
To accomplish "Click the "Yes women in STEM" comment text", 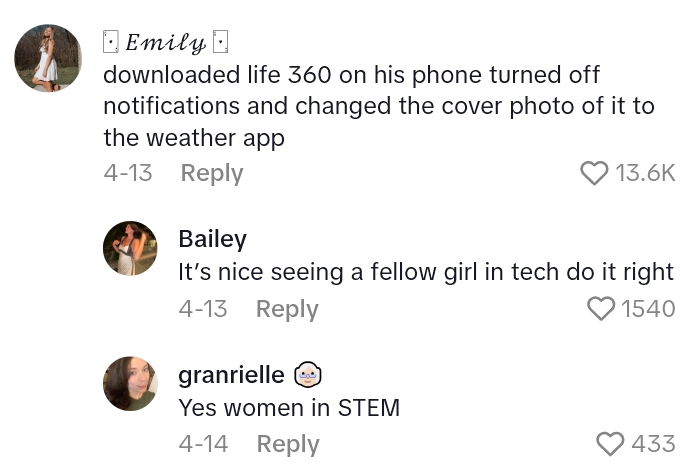I will tap(289, 408).
